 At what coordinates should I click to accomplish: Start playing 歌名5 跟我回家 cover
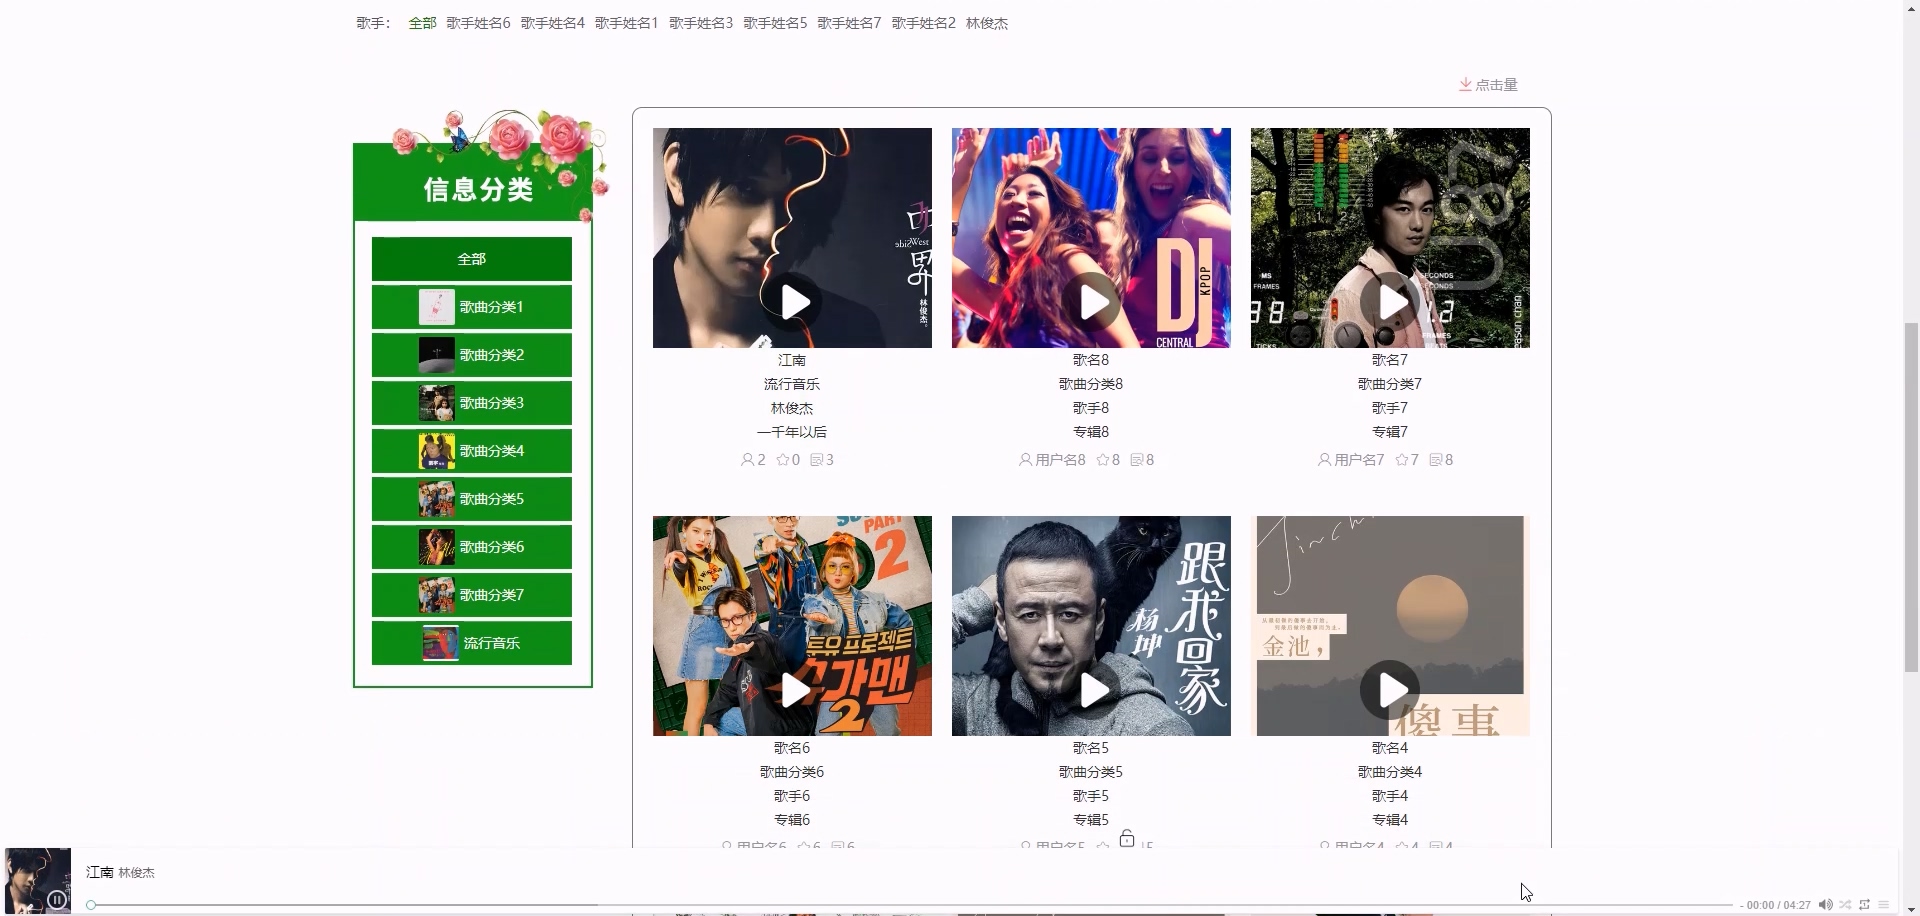(1094, 690)
